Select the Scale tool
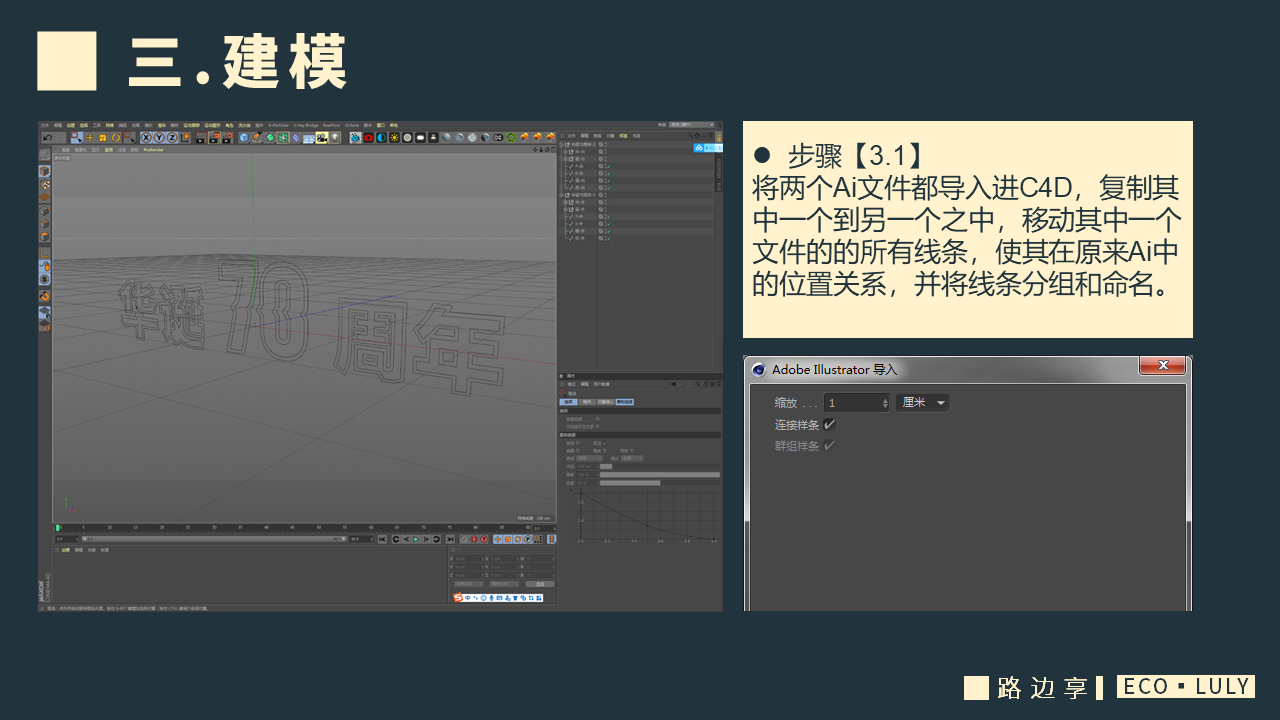The width and height of the screenshot is (1280, 720). tap(103, 138)
